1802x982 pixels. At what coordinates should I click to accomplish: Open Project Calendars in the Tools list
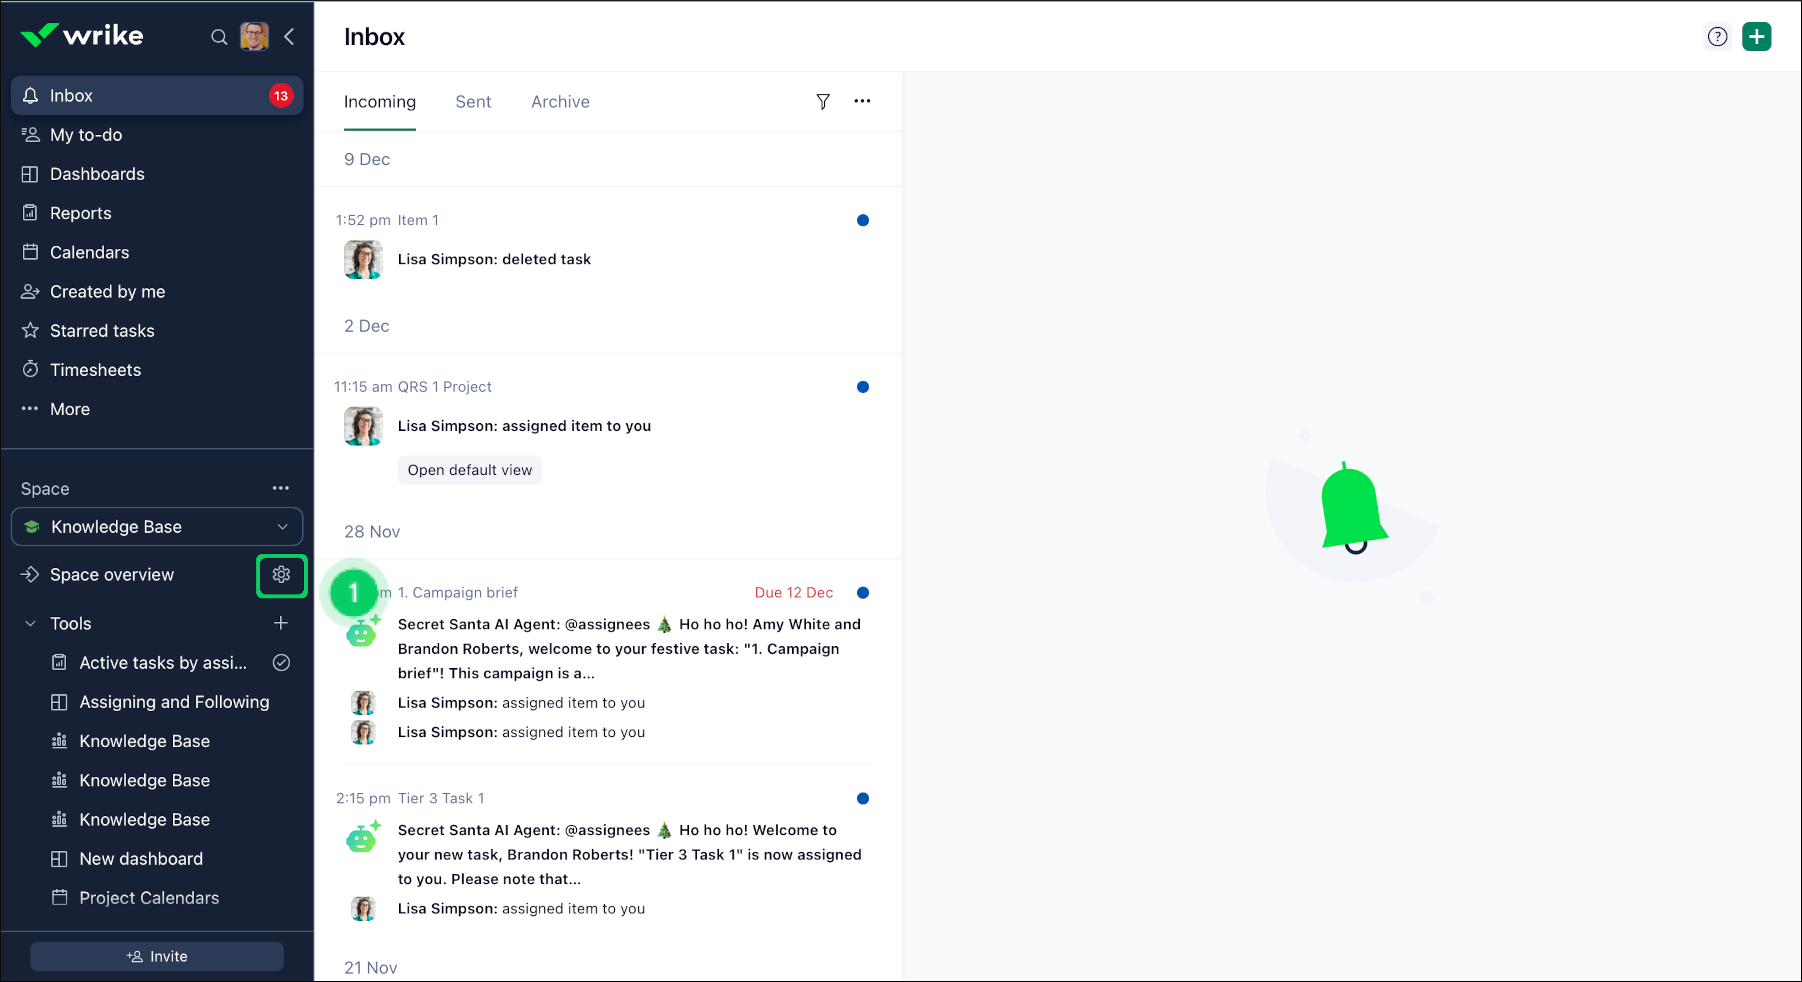(149, 898)
